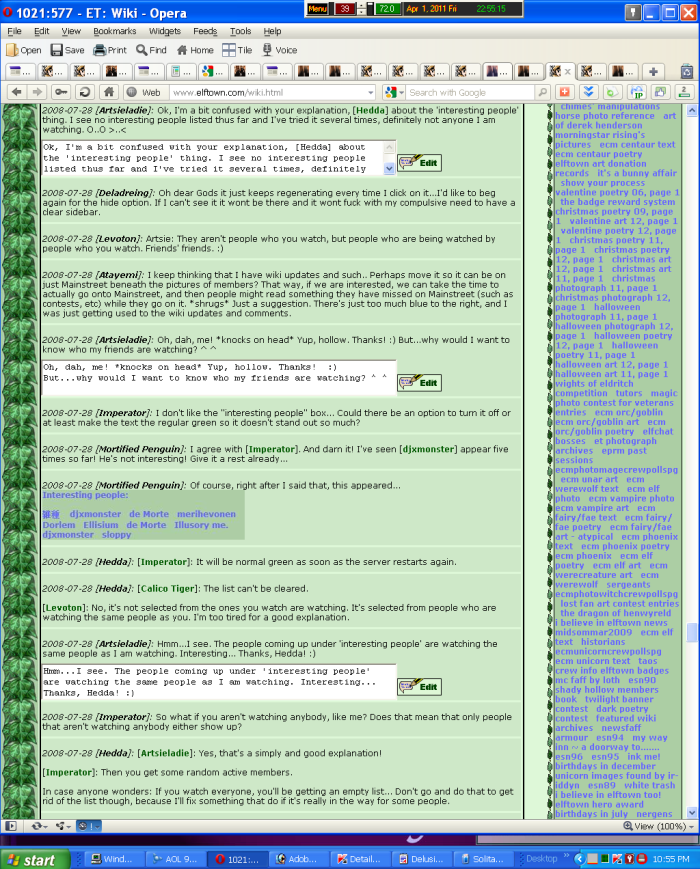This screenshot has height=869, width=700.
Task: Click the 'Oh, dah, me!' comment textbox
Action: (219, 378)
